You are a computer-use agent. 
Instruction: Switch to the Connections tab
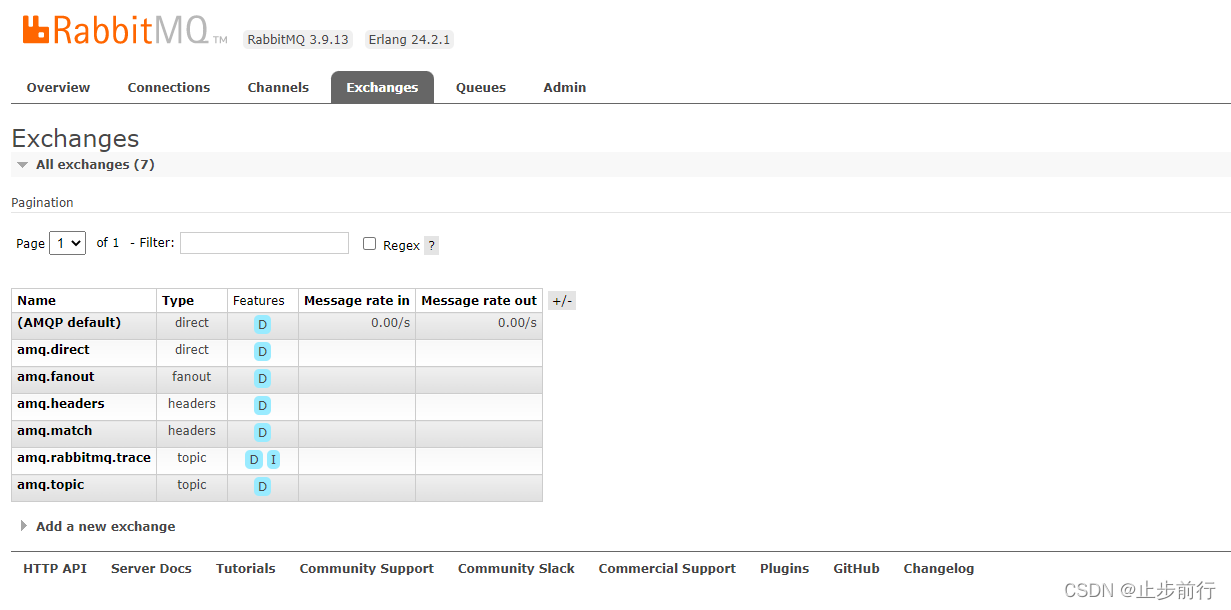tap(169, 88)
